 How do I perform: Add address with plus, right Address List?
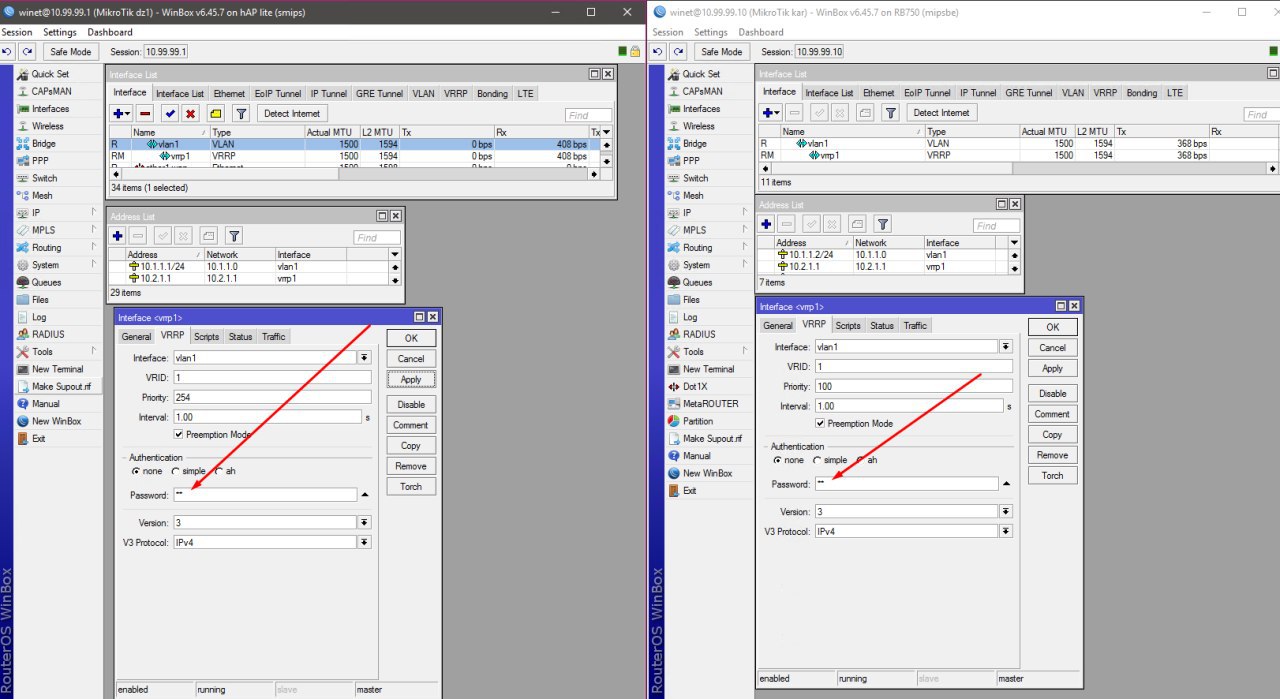coord(767,224)
